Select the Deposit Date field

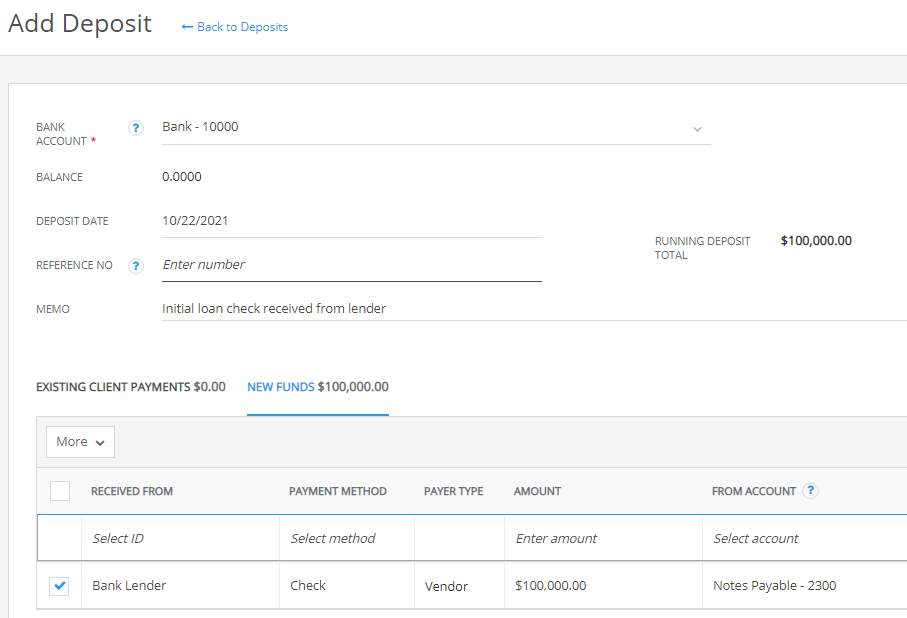click(350, 220)
